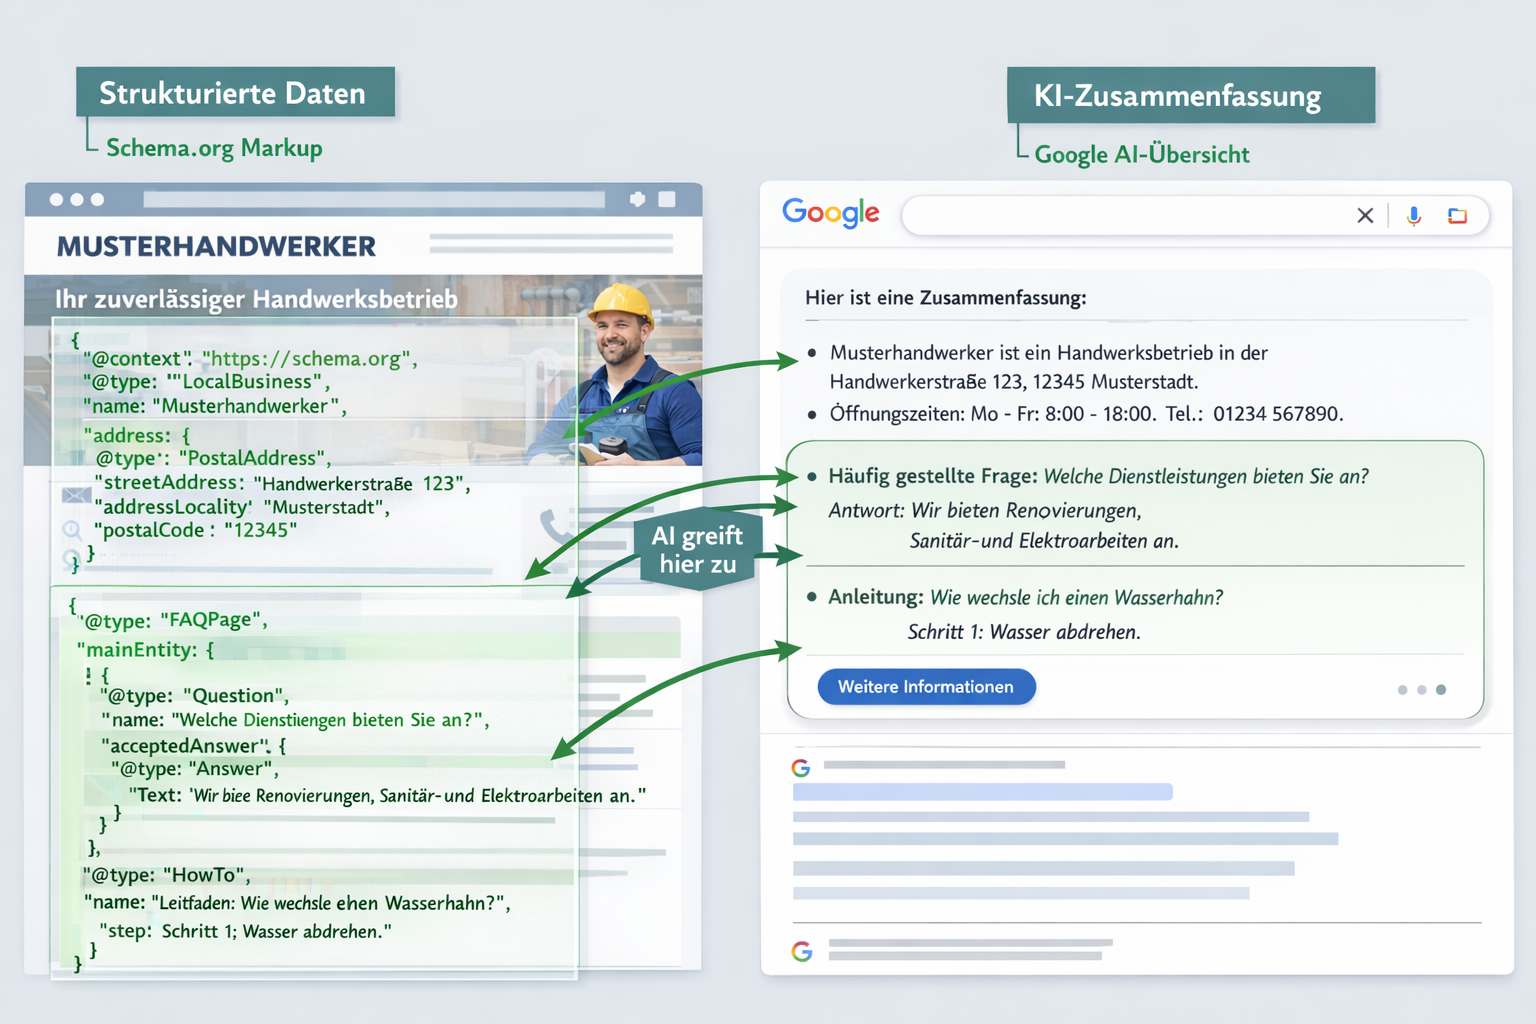
Task: Open the https://schema.org link
Action: click(305, 358)
